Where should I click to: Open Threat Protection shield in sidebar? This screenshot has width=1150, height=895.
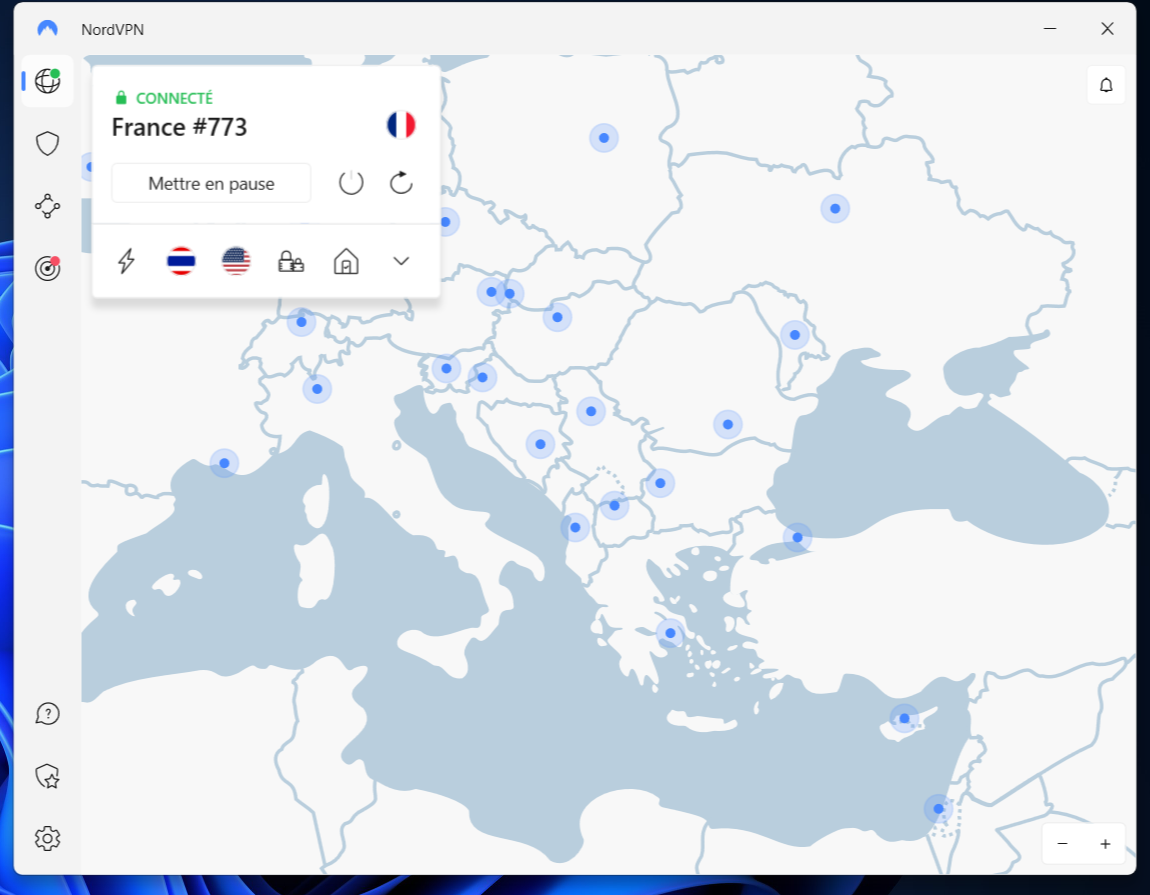[48, 144]
